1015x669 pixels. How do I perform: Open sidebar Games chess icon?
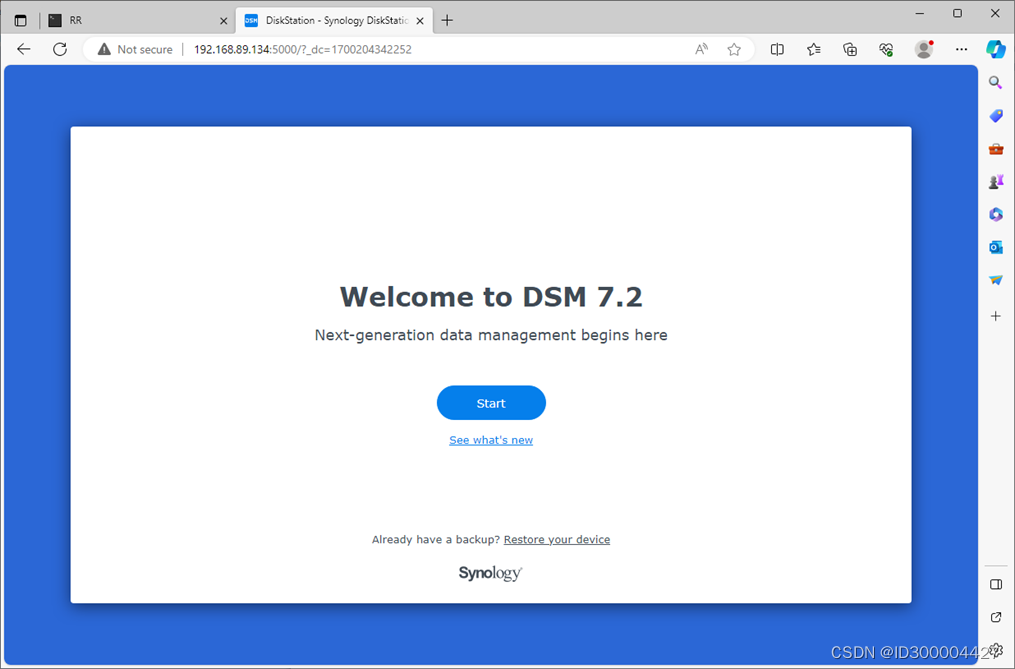pos(996,182)
